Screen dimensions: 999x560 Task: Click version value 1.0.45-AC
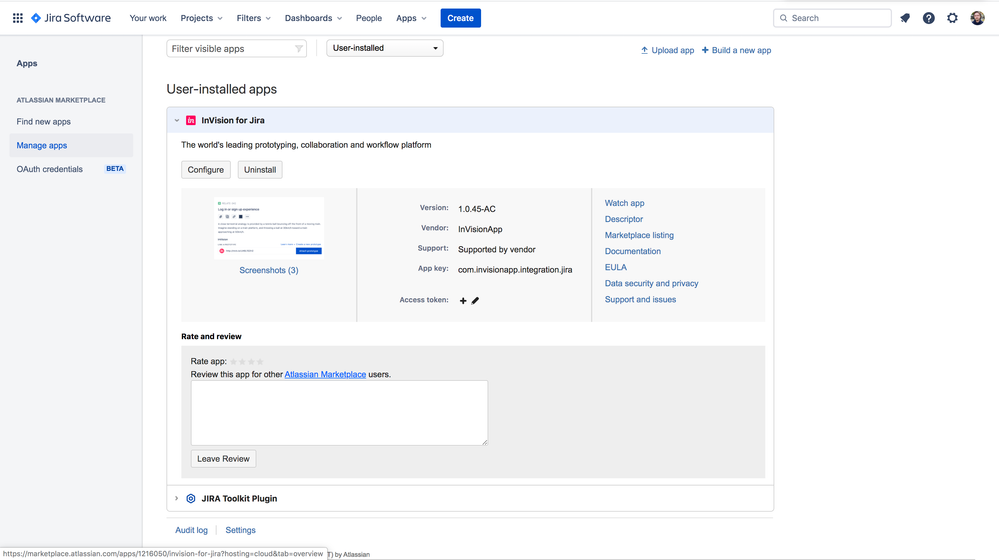tap(477, 209)
